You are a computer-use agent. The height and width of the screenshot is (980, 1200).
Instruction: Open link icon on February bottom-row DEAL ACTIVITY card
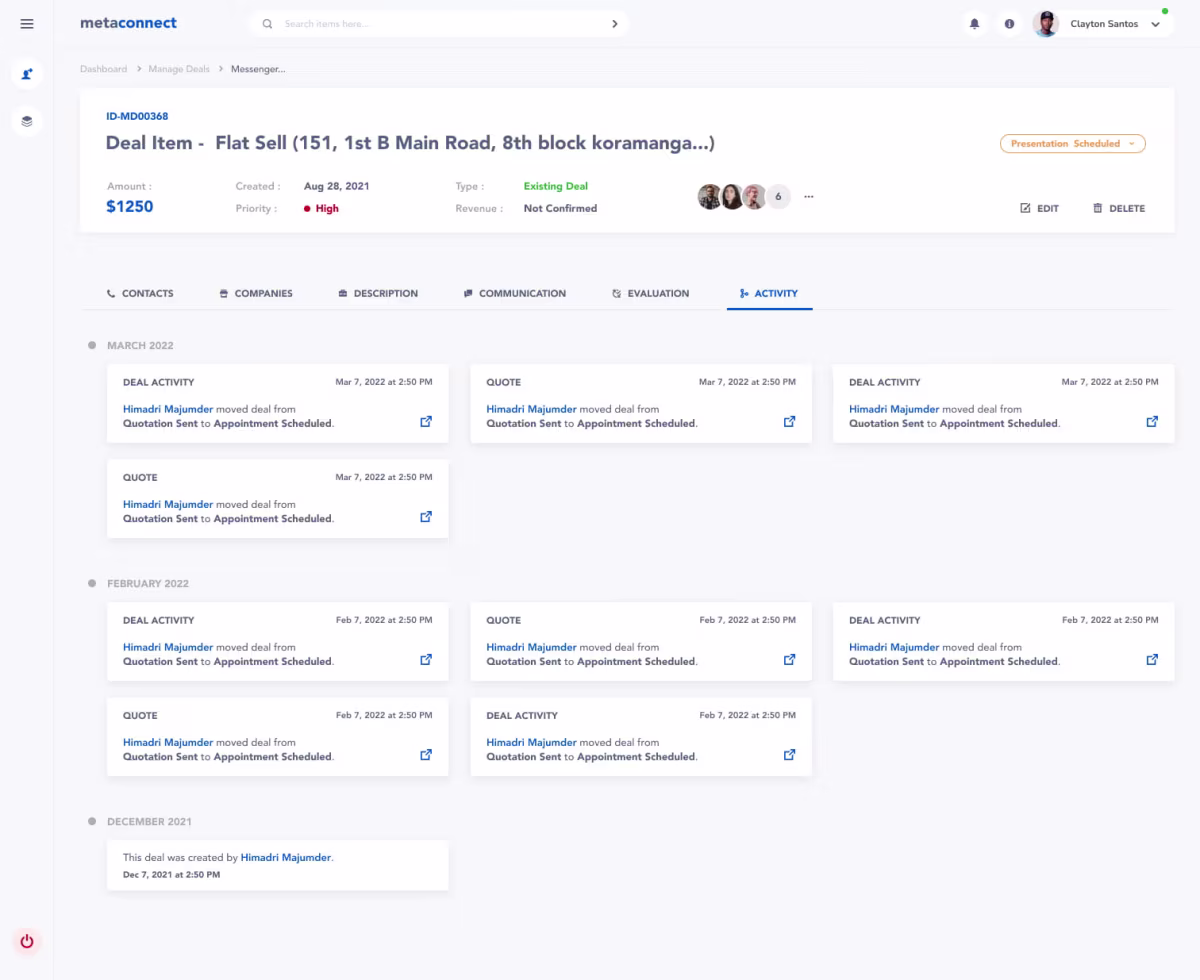coord(789,755)
